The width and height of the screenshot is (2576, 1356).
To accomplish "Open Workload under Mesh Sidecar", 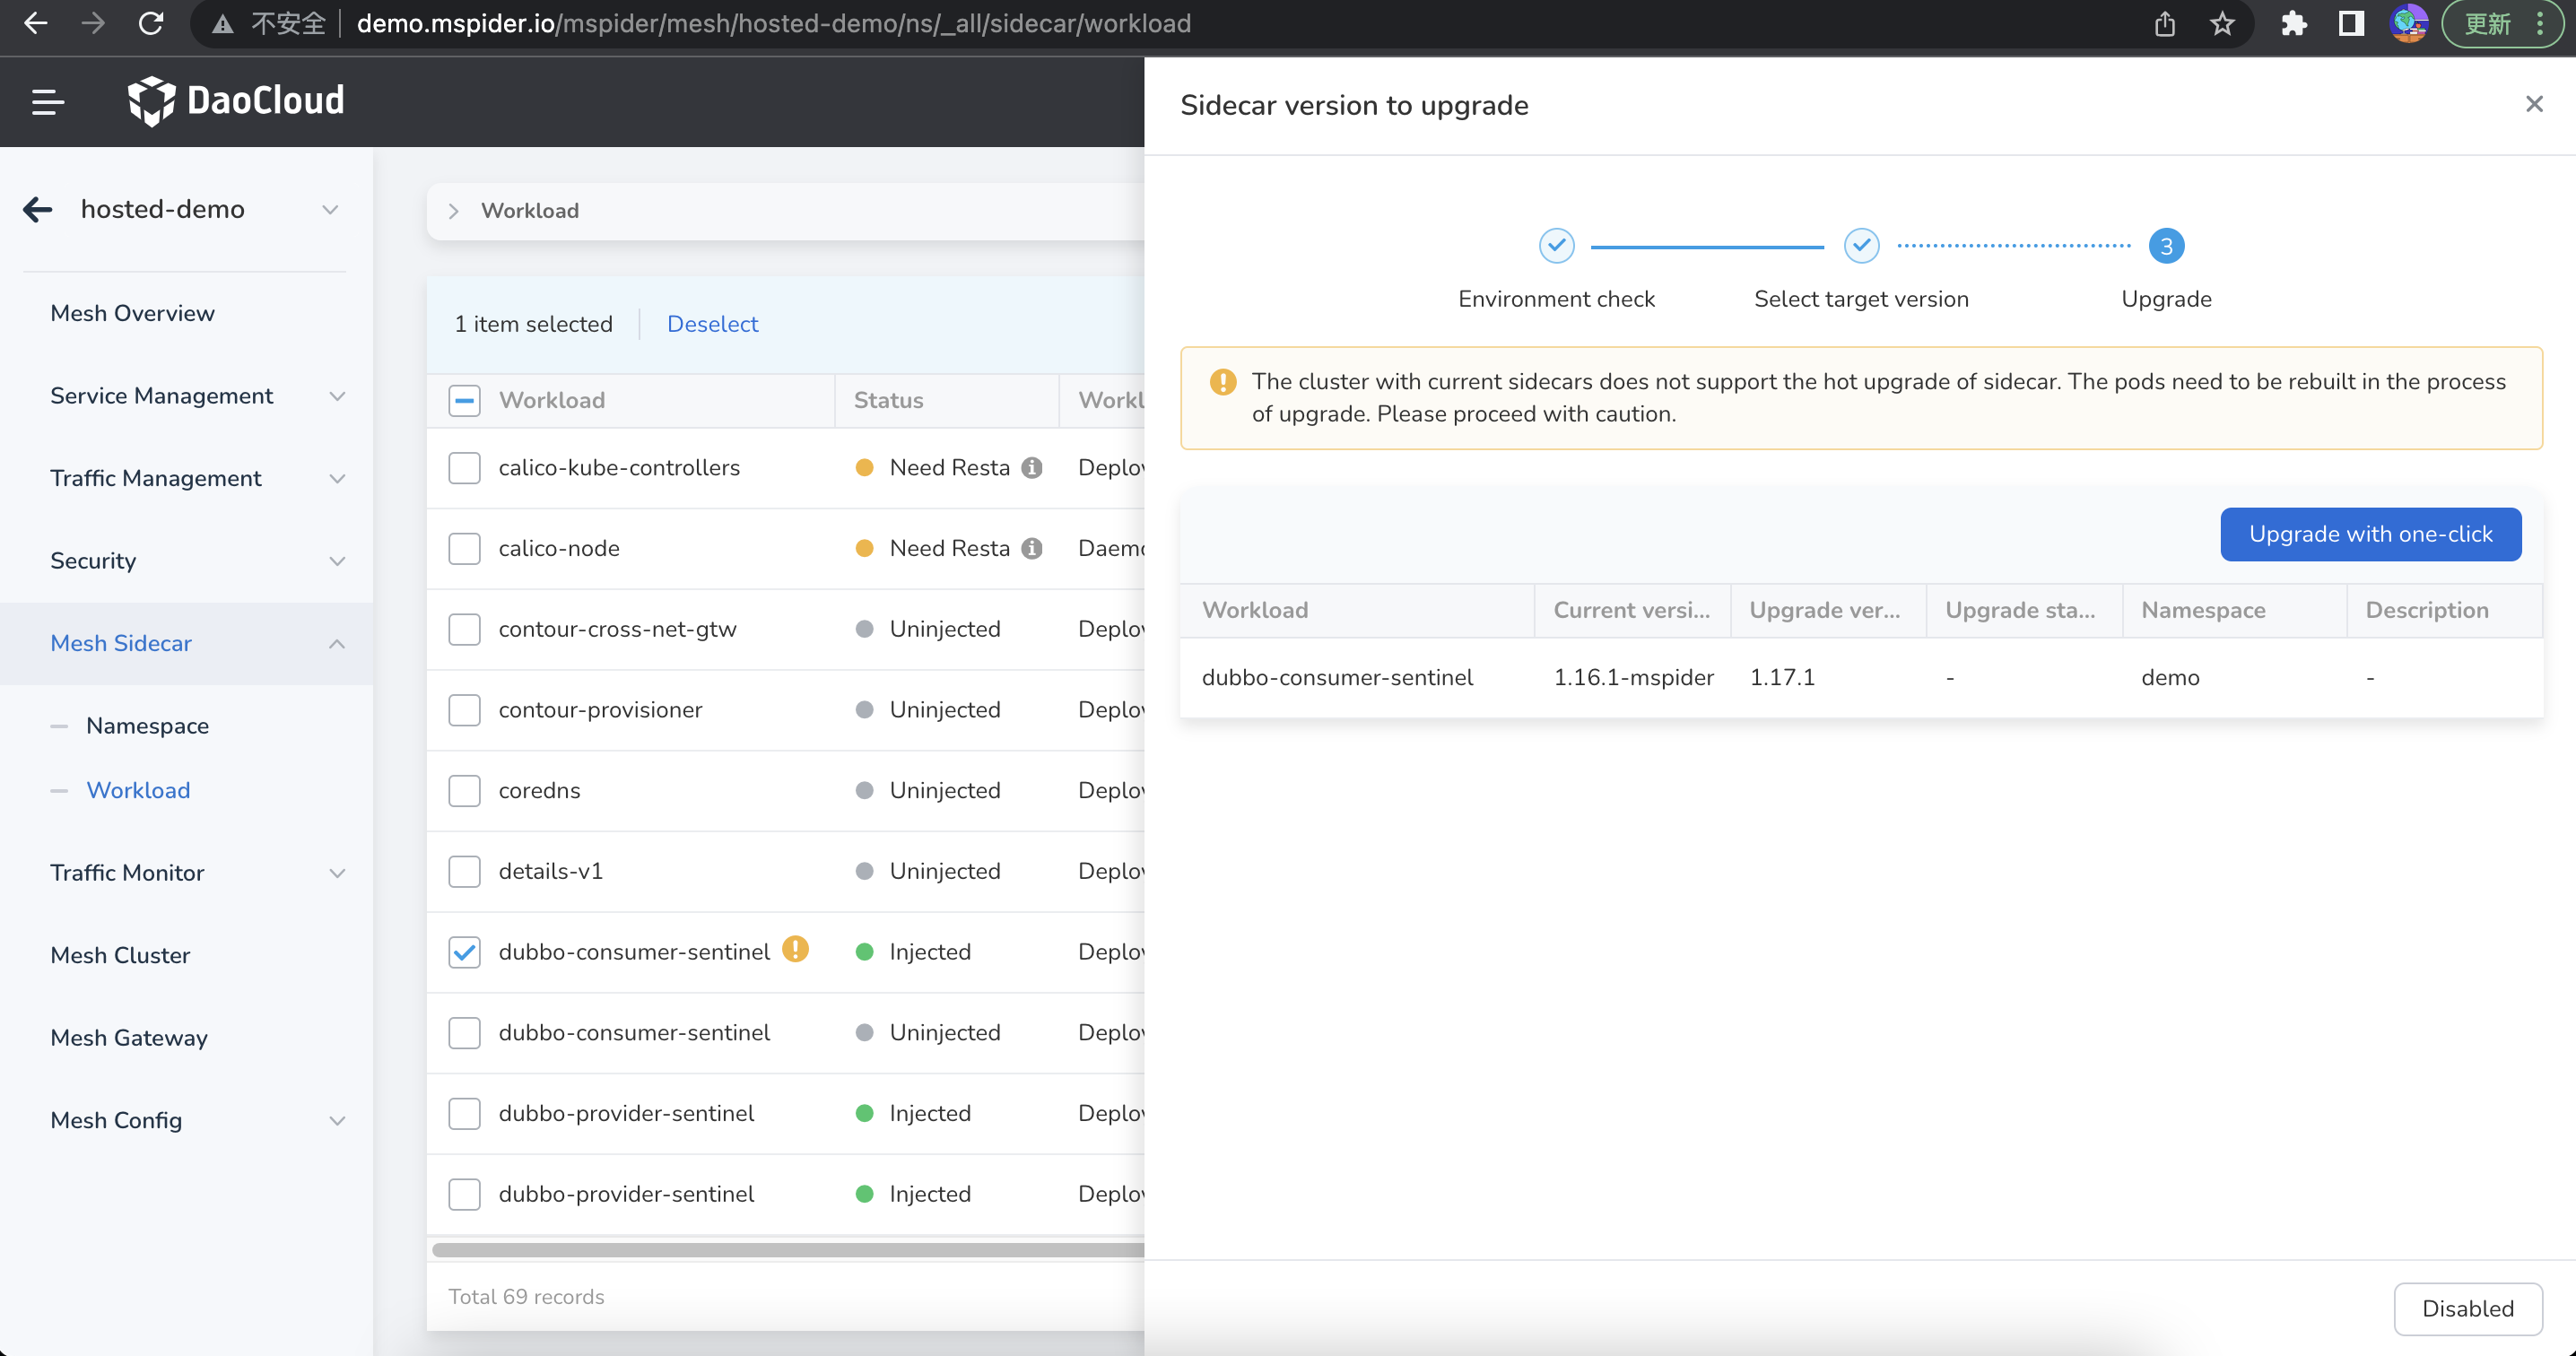I will pos(138,791).
